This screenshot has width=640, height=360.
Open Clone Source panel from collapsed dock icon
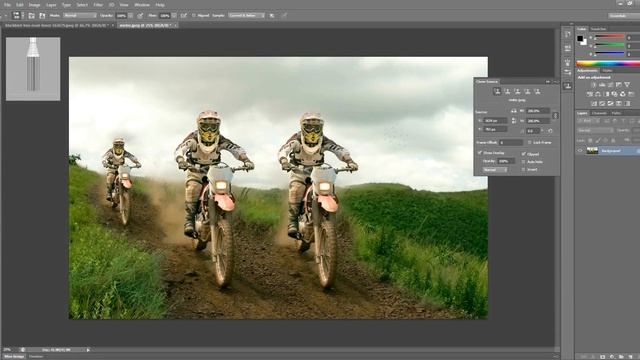point(567,86)
